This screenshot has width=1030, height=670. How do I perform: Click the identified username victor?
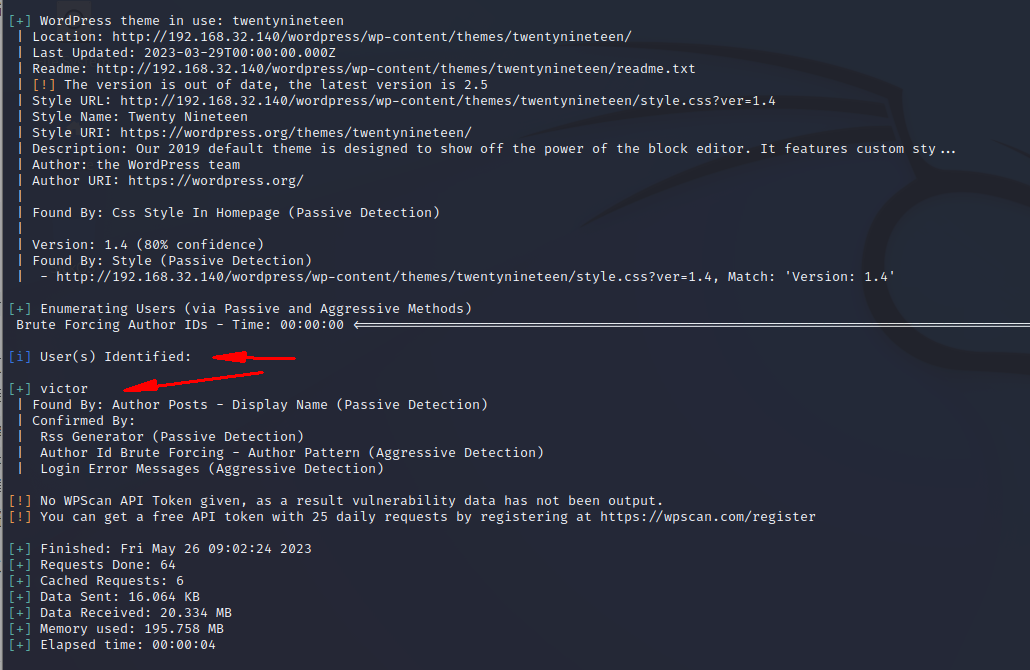64,389
